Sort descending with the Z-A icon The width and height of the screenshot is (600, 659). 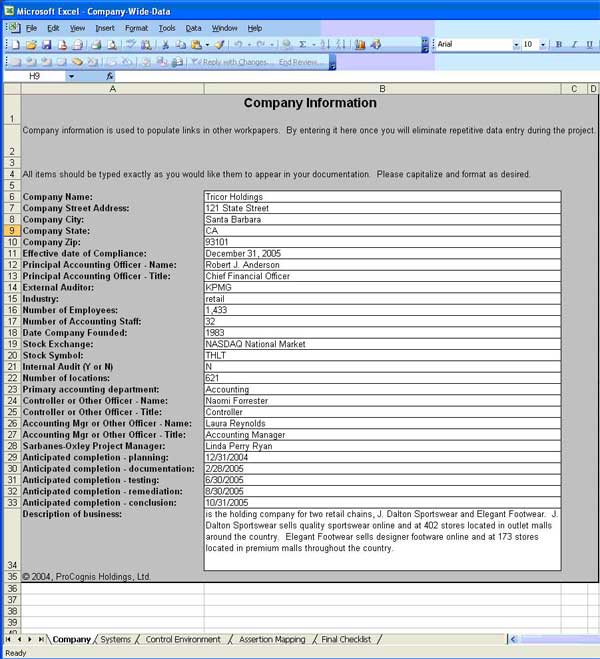(x=341, y=44)
